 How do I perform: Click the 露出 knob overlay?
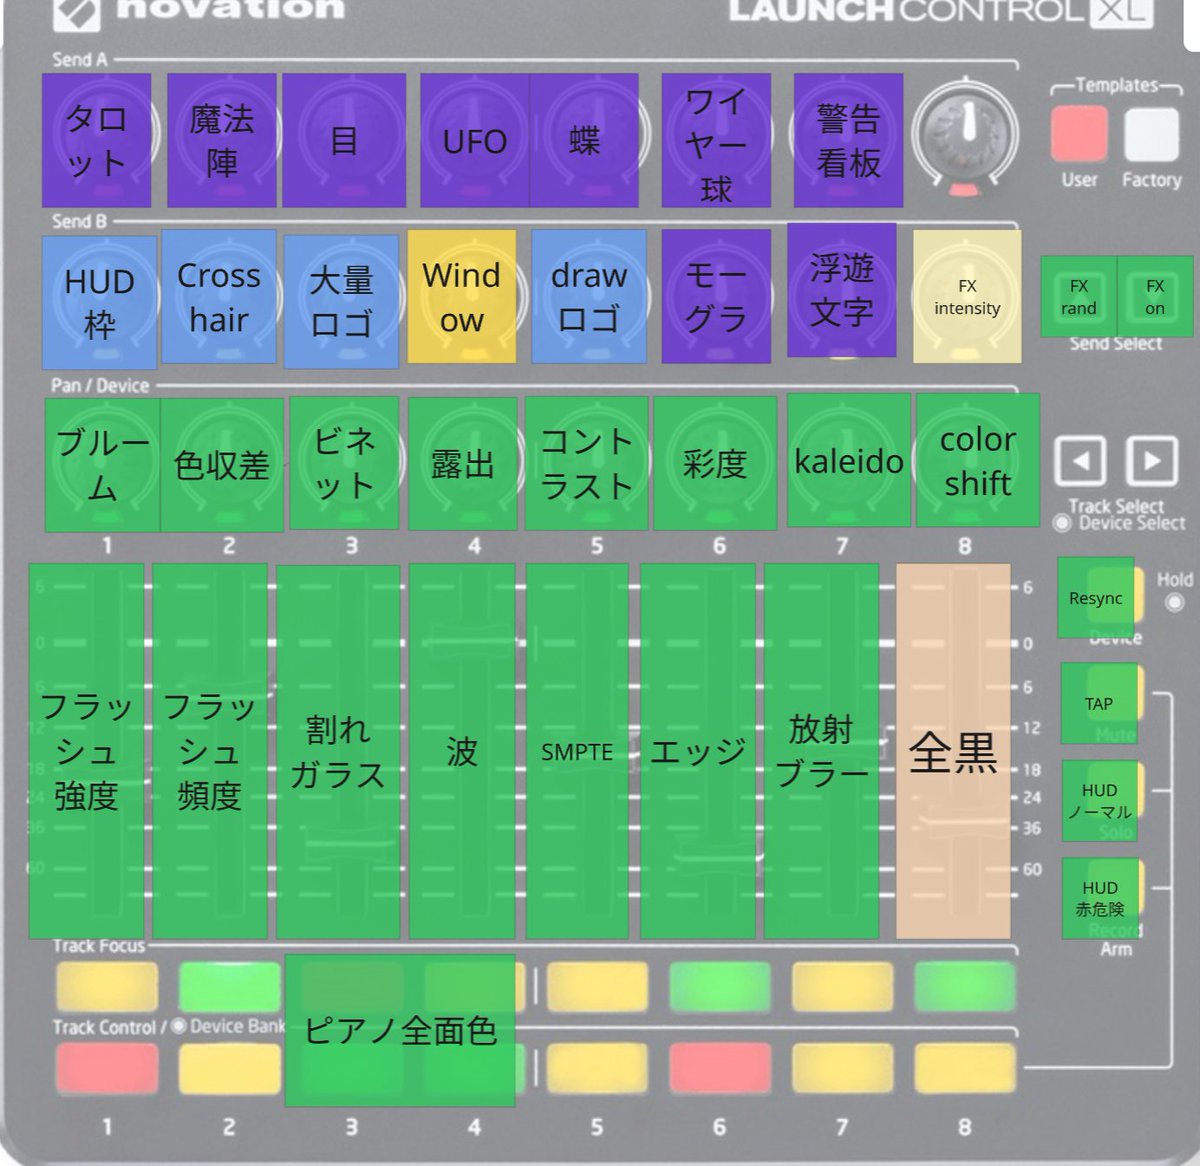click(462, 464)
